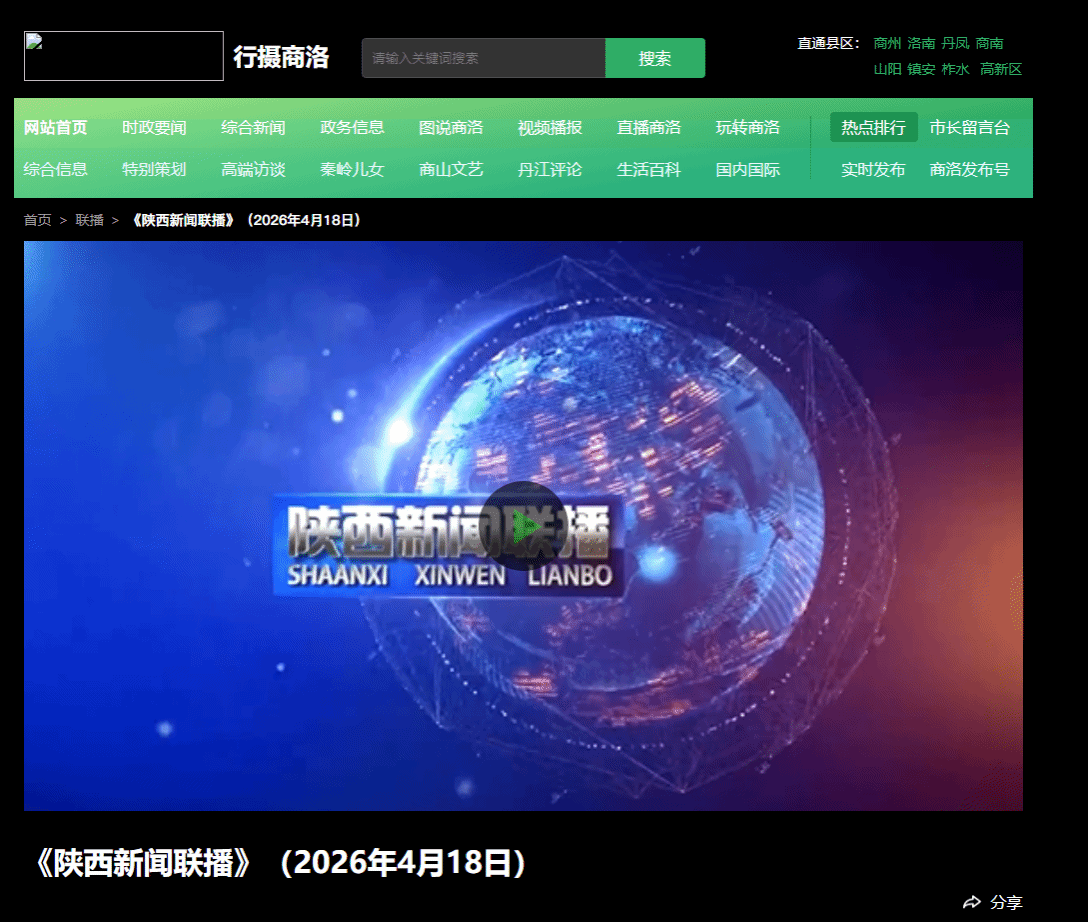Screen dimensions: 1088x922
Task: Click the share arrow icon
Action: click(x=971, y=902)
